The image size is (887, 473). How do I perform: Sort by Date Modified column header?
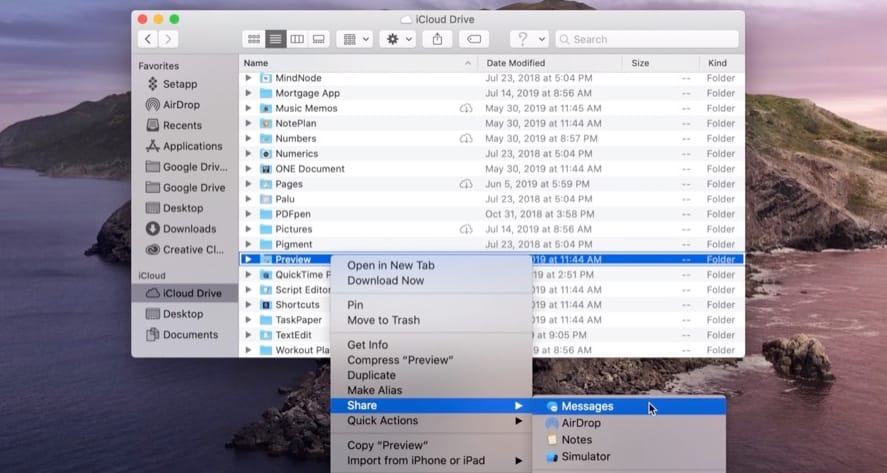[550, 63]
